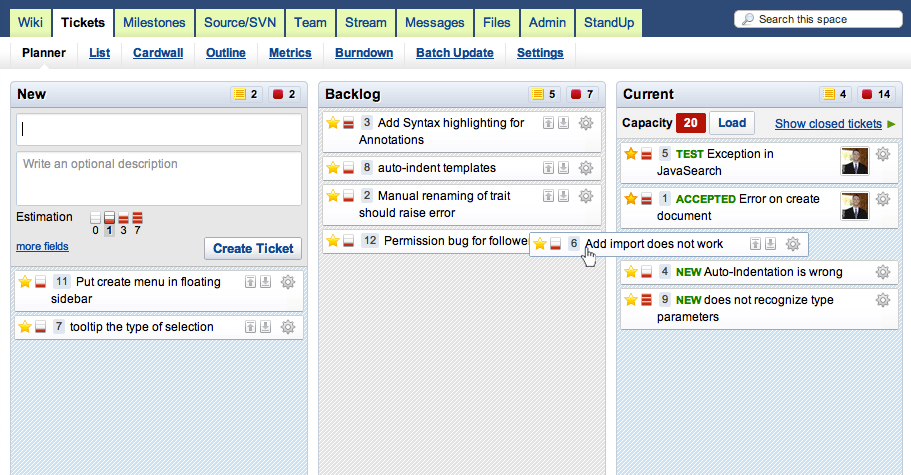The height and width of the screenshot is (475, 911).
Task: Toggle star on auto-indent templates ticket
Action: pos(333,168)
